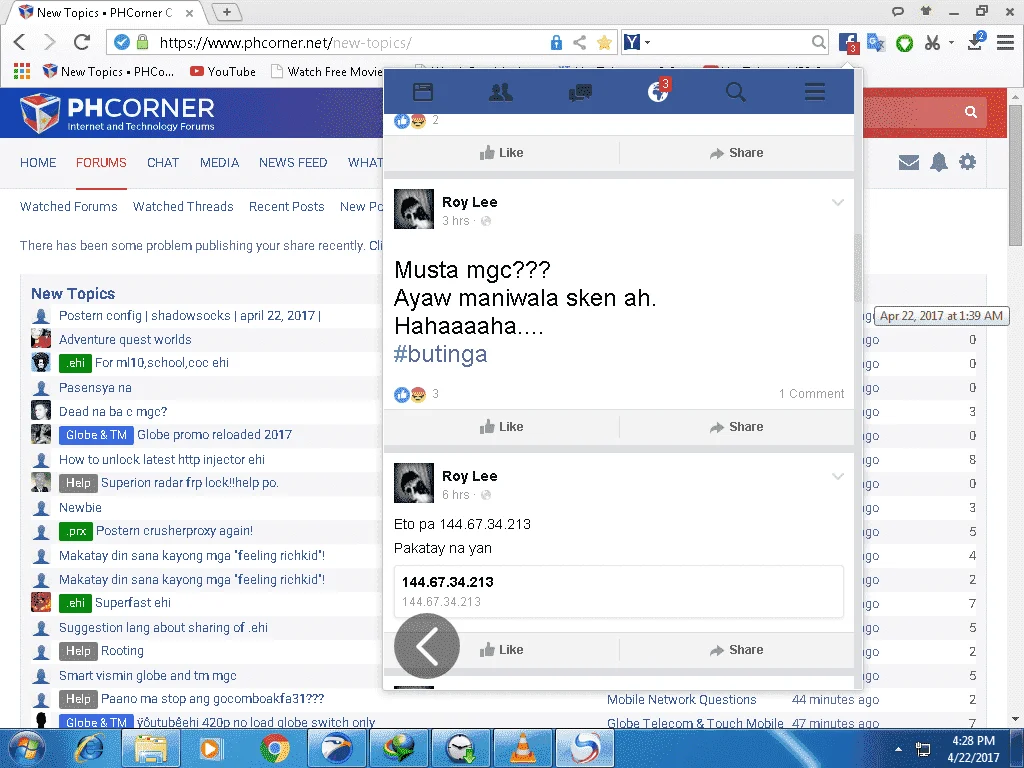Image resolution: width=1024 pixels, height=768 pixels.
Task: Switch to Watched Threads tab
Action: click(x=183, y=206)
